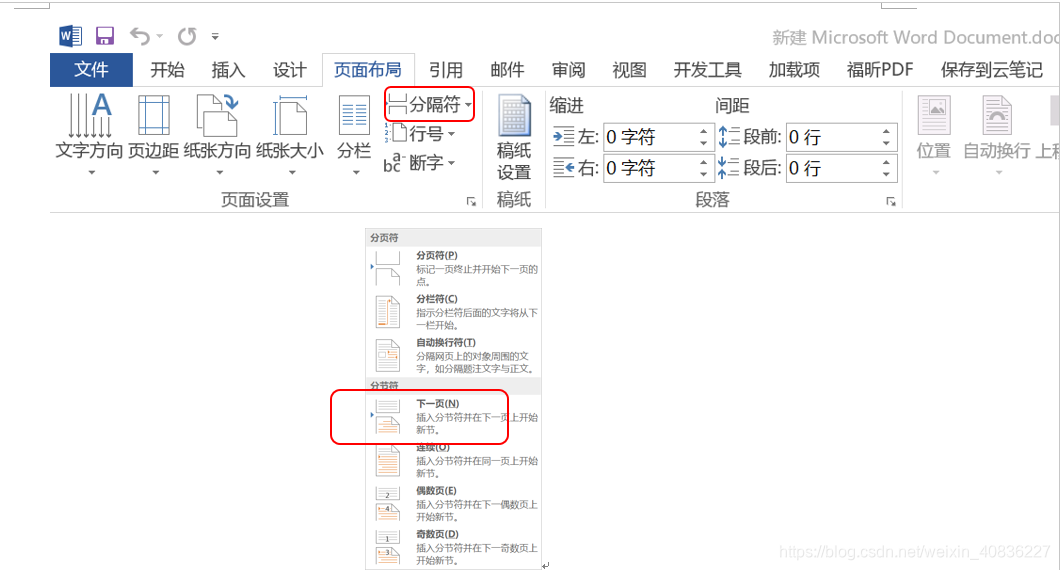Click the left indent 左 input field

[649, 137]
